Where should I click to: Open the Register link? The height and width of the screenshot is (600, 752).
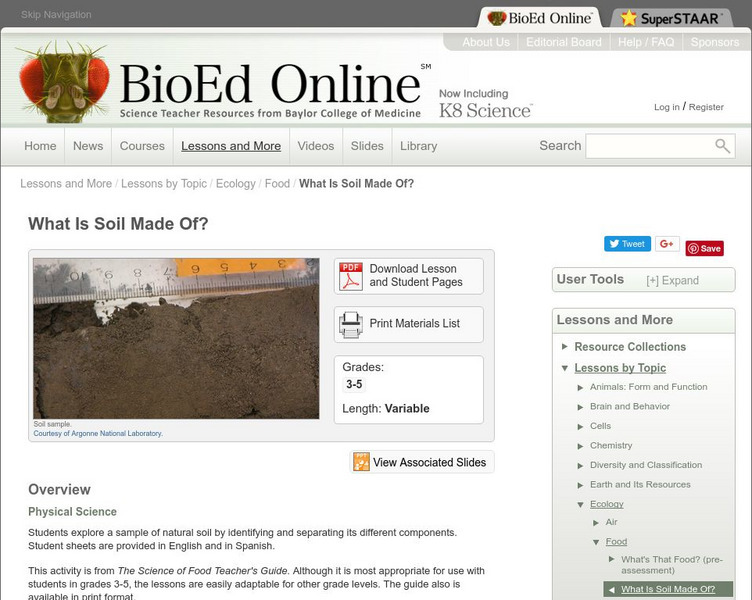tap(706, 107)
